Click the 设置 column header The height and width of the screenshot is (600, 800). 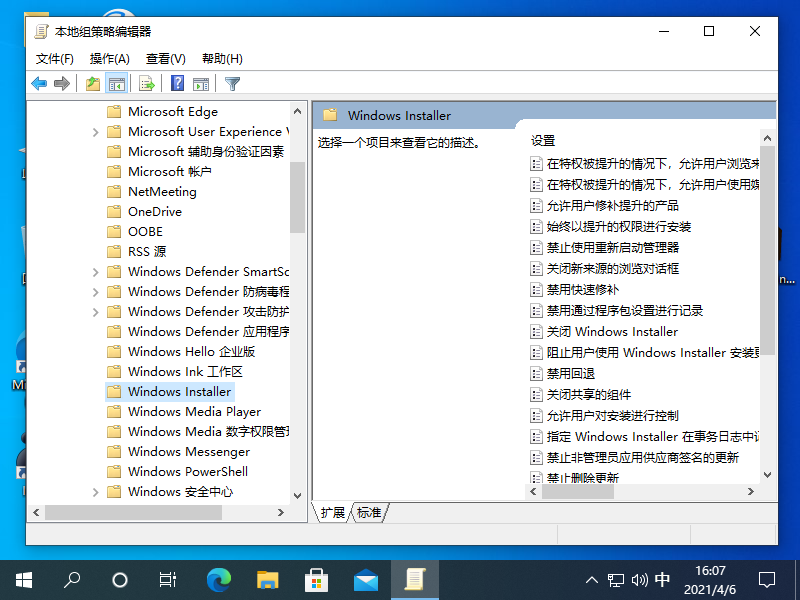pos(543,141)
